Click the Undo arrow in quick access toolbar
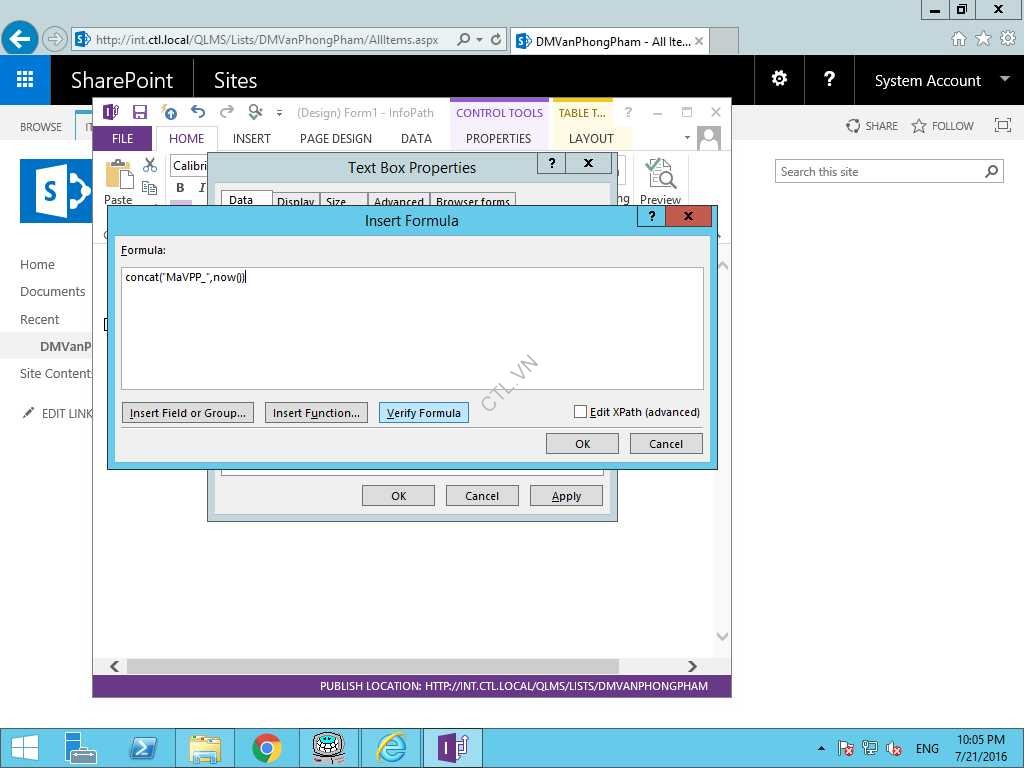1024x768 pixels. pos(198,112)
